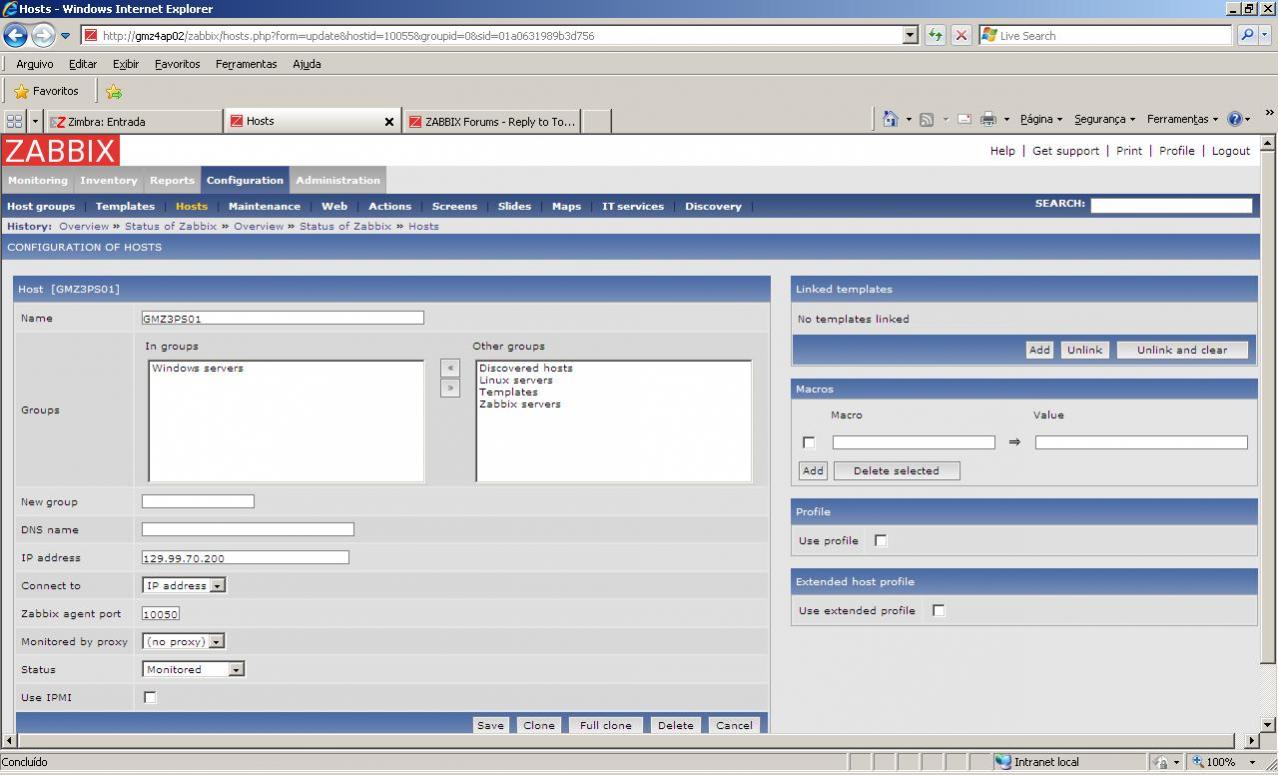This screenshot has width=1278, height=775.
Task: Open the tab list dropdown arrow
Action: (x=36, y=121)
